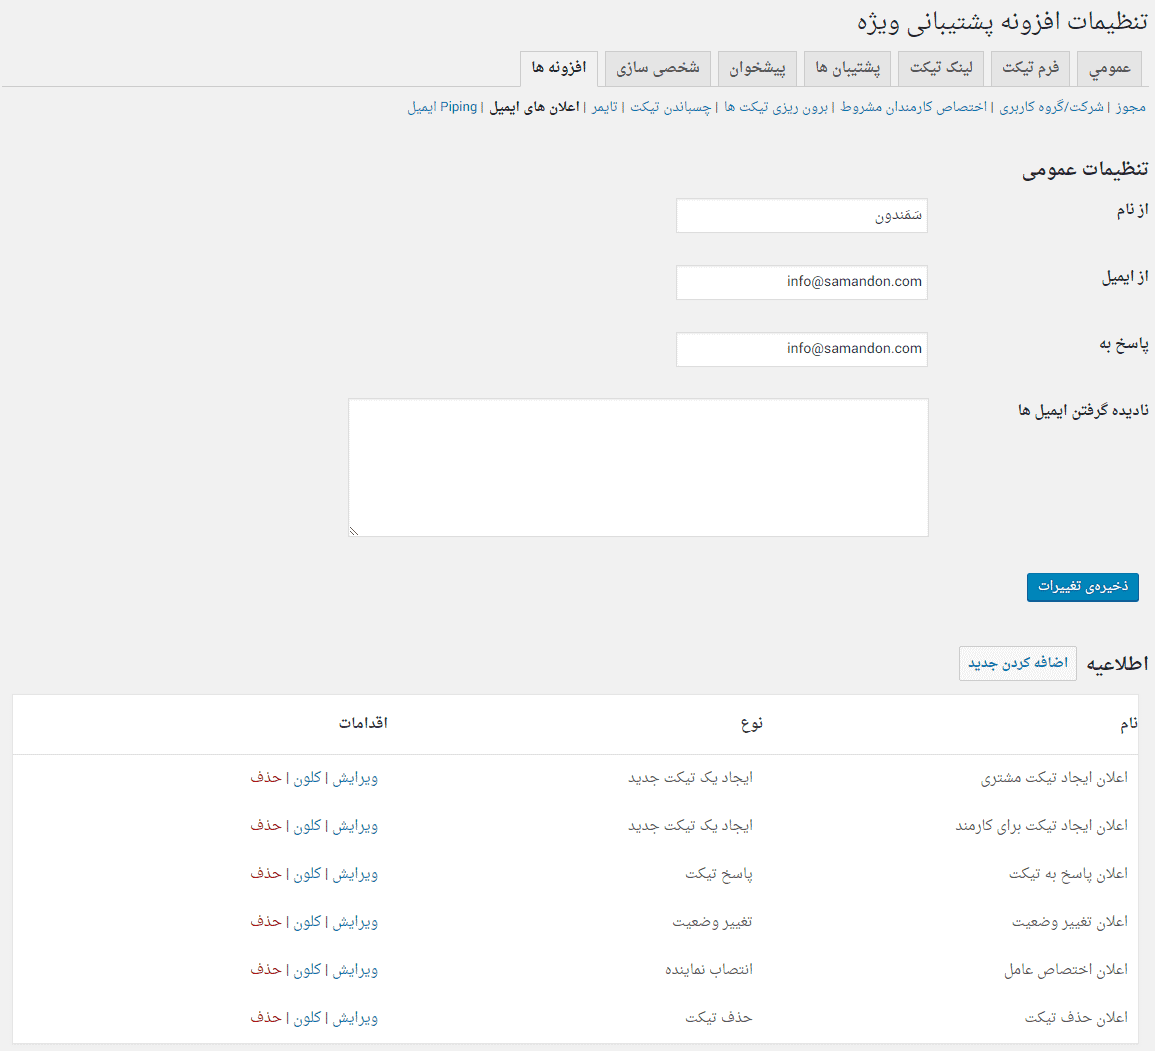Viewport: 1155px width, 1051px height.
Task: Focus the از نام input field
Action: [801, 216]
